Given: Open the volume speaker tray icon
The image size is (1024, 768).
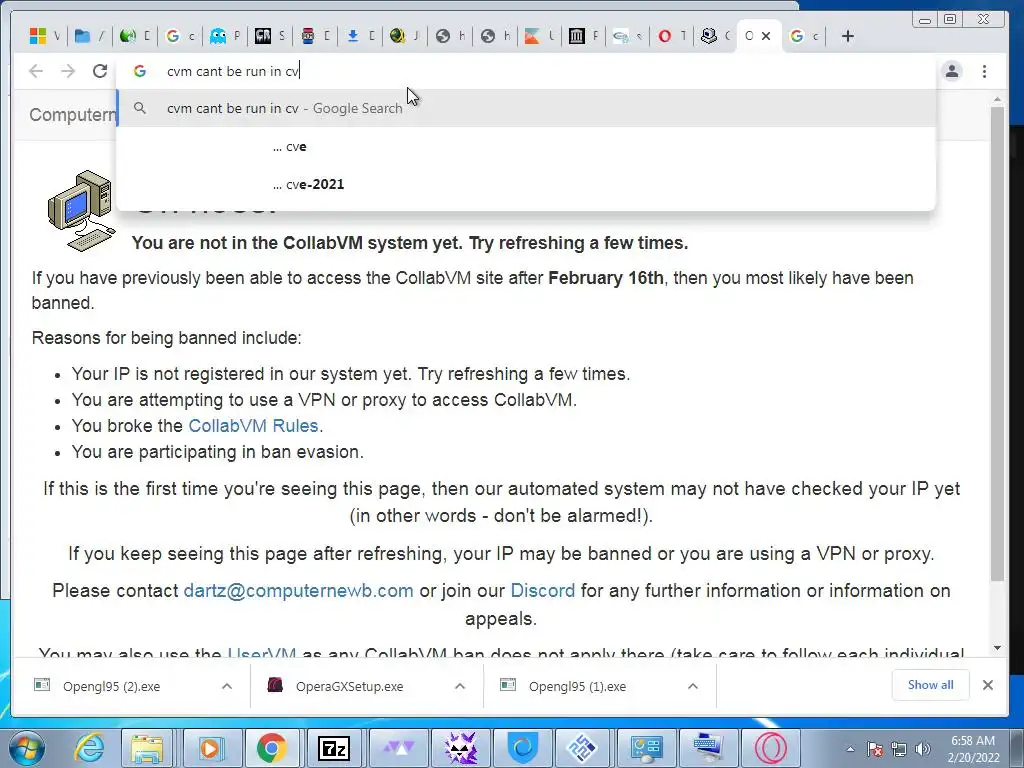Looking at the screenshot, I should [x=922, y=749].
